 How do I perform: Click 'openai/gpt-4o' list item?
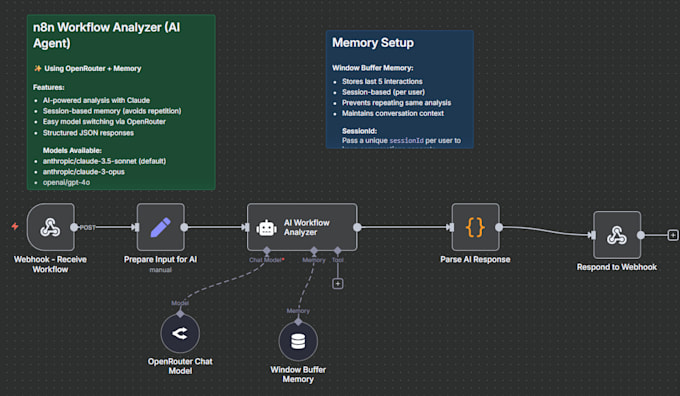click(x=66, y=182)
